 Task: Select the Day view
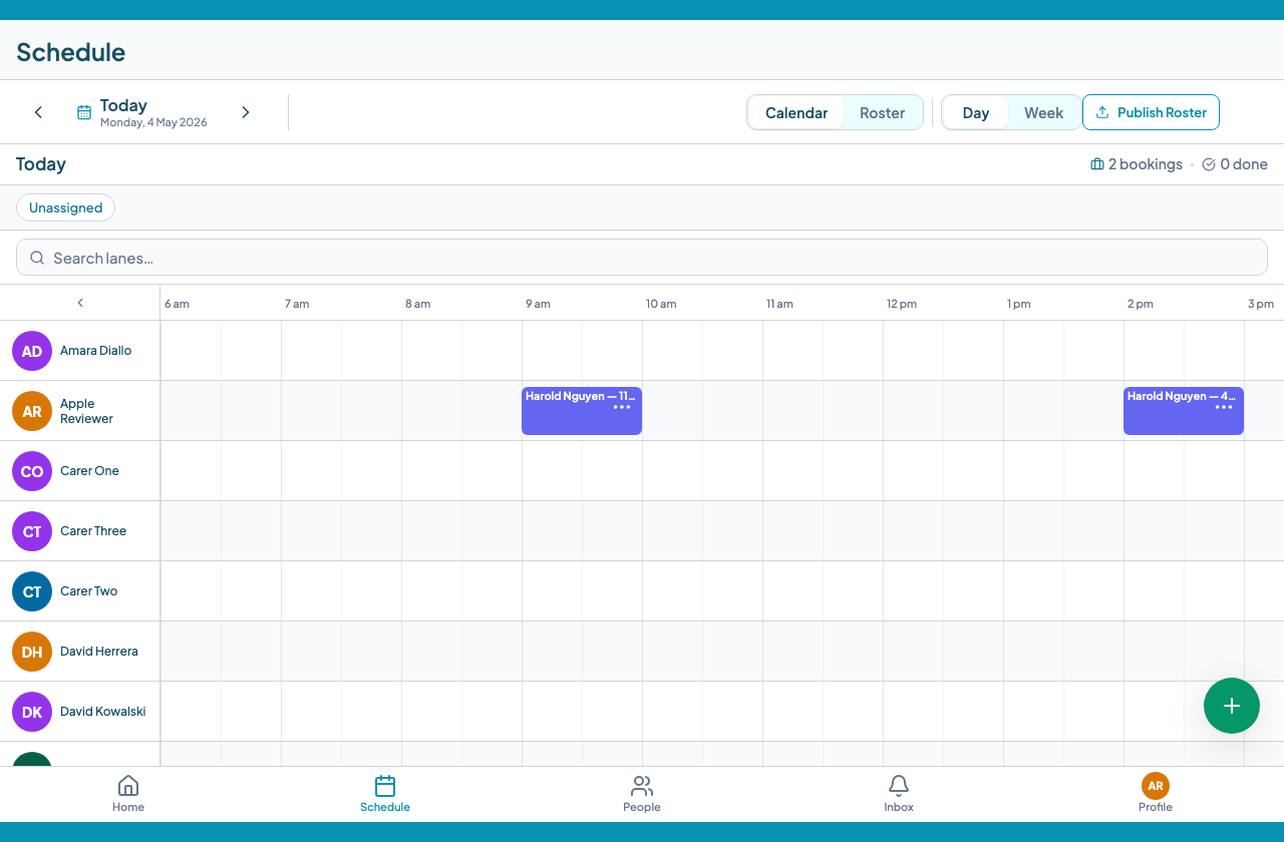pyautogui.click(x=976, y=113)
